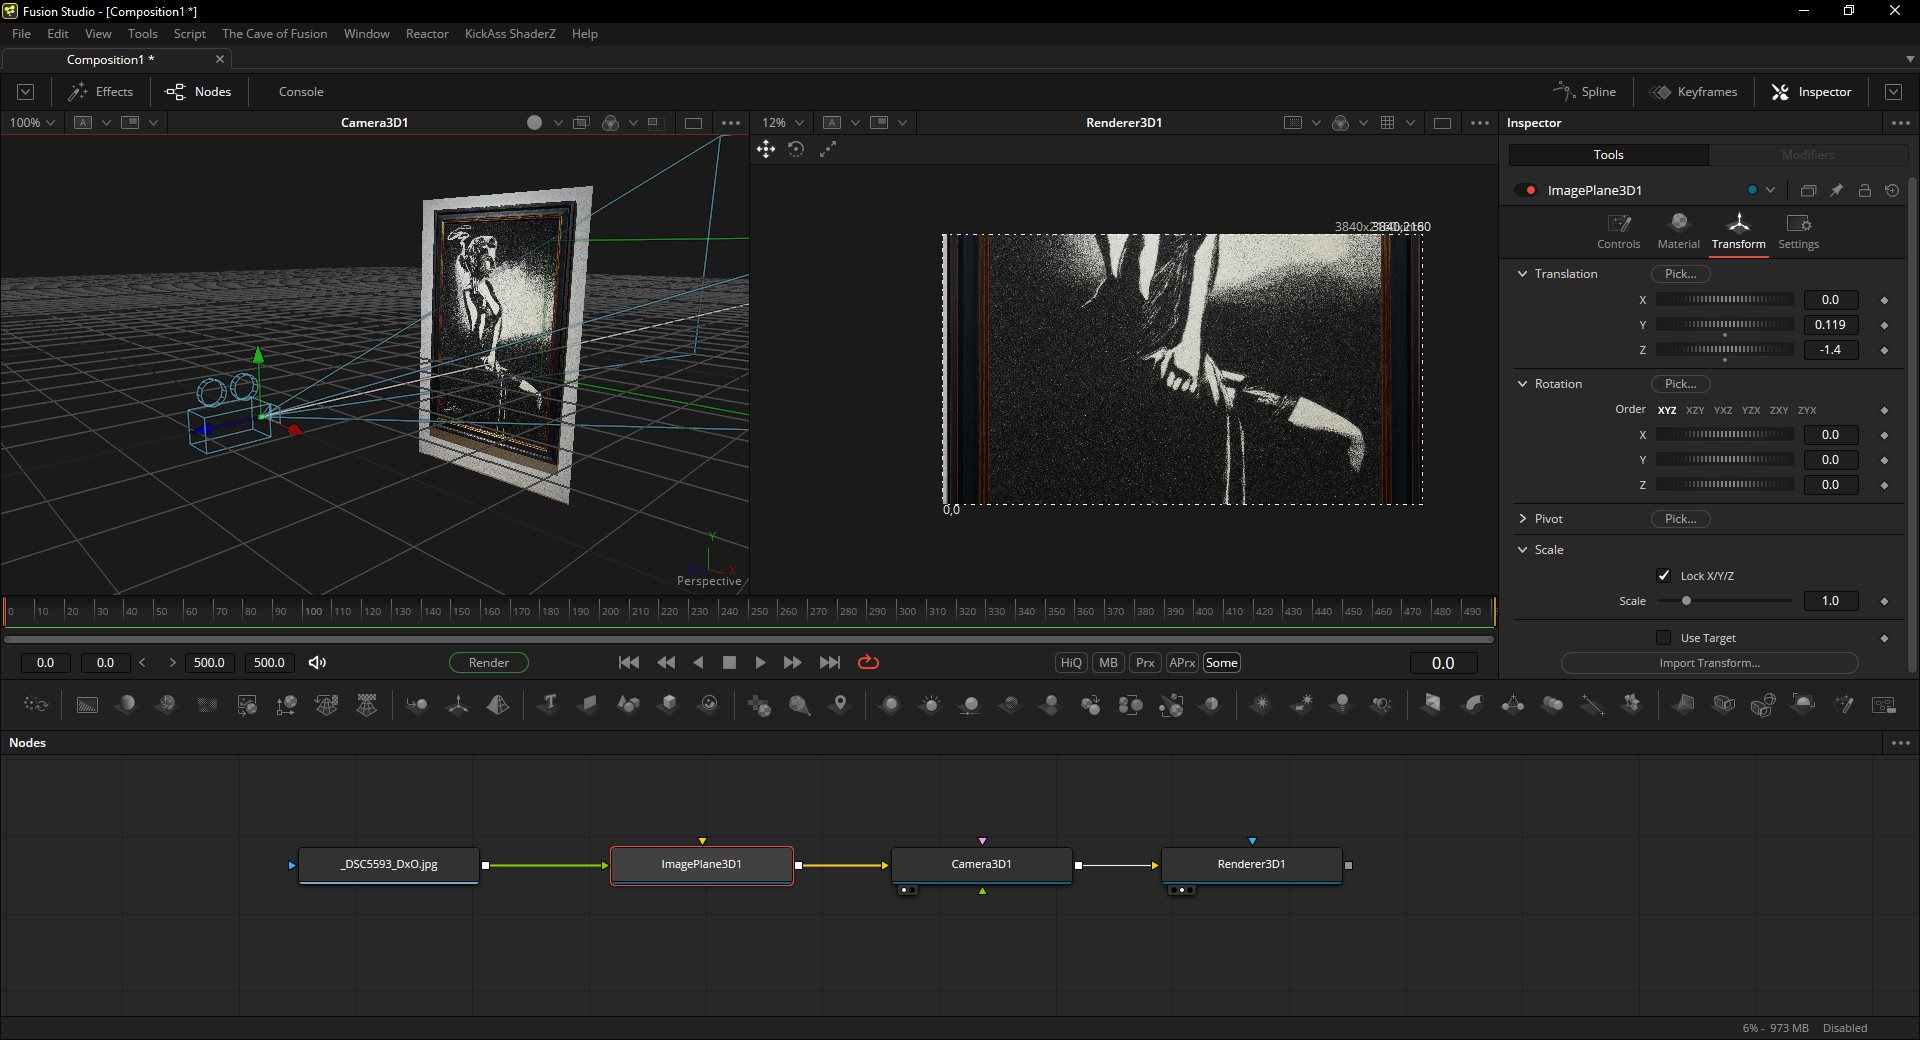Click Pivot Pick... button
The image size is (1920, 1040).
point(1680,518)
